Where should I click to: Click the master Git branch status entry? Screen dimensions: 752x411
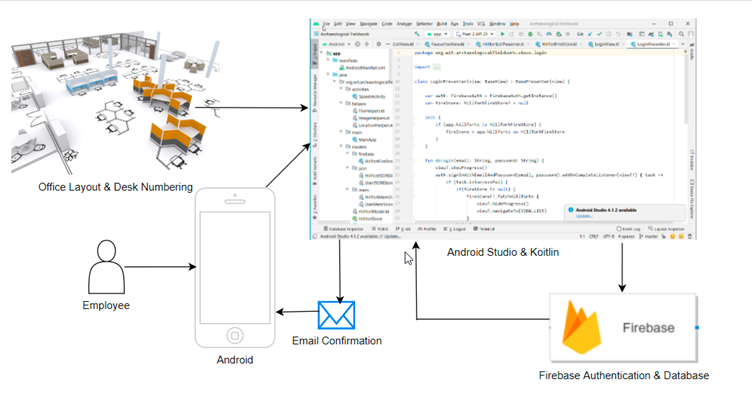click(x=648, y=236)
